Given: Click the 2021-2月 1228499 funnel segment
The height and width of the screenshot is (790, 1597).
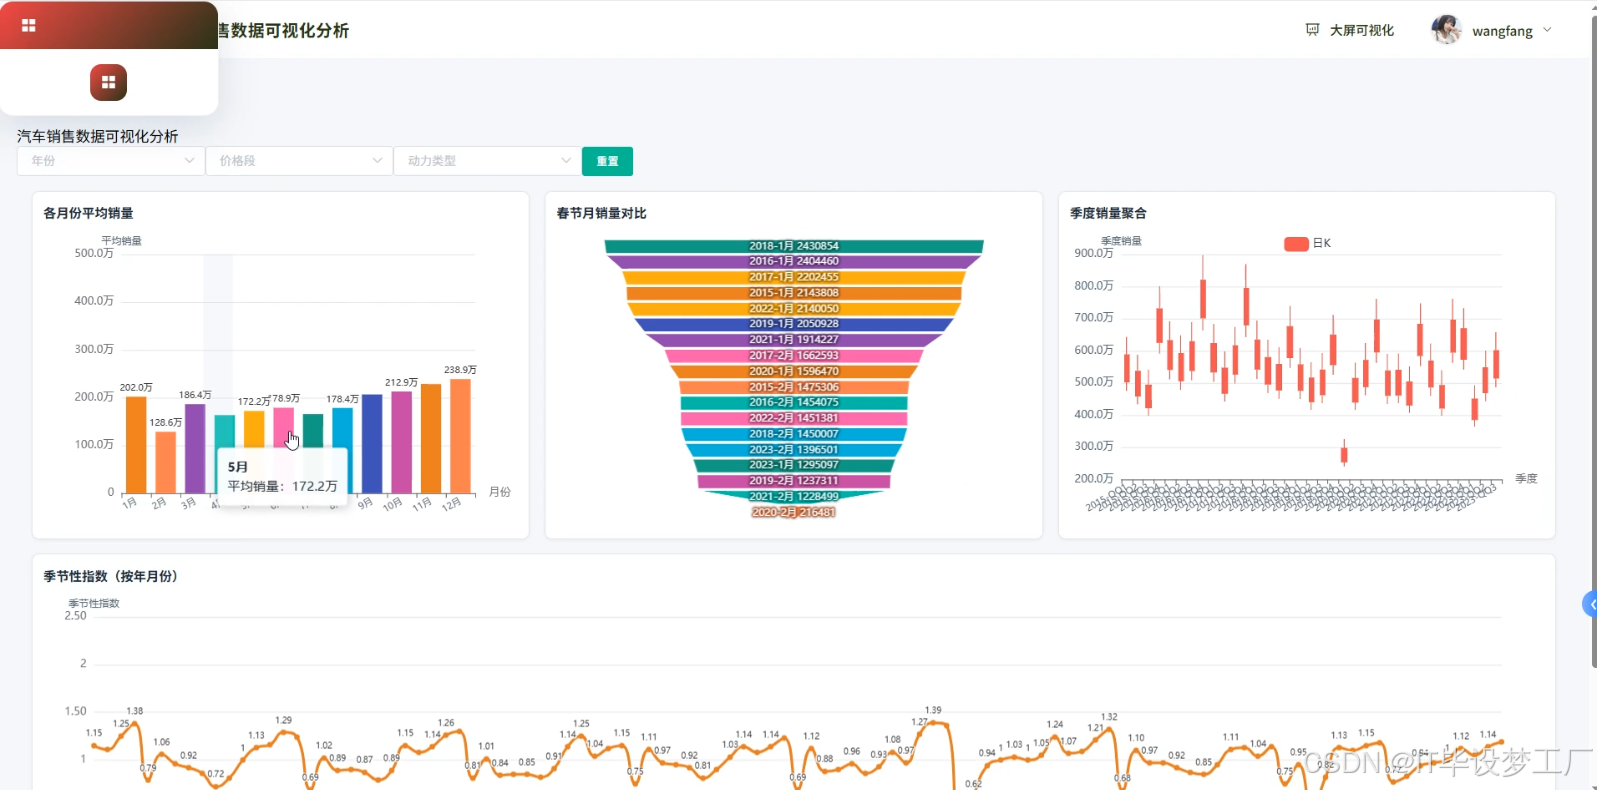Looking at the screenshot, I should [794, 496].
